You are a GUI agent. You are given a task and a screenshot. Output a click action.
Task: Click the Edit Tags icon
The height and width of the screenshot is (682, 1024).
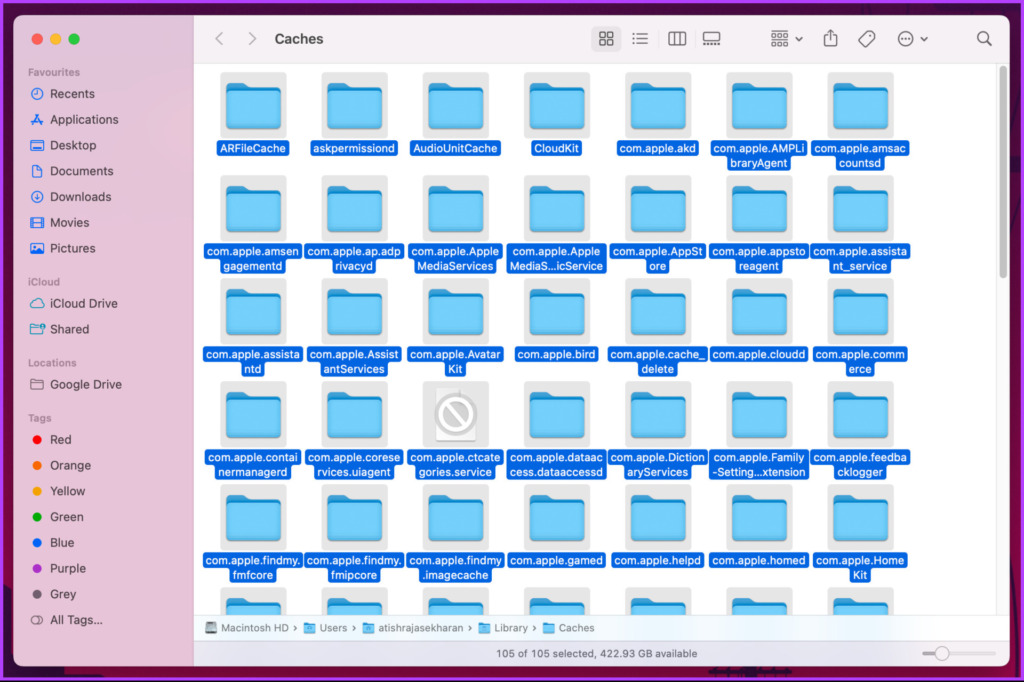tap(867, 39)
